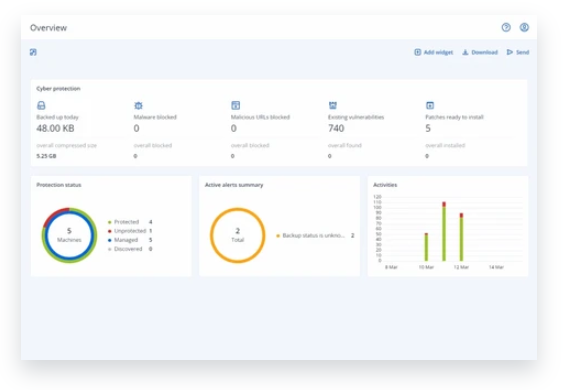Select the Managed legend entry
564x390 pixels.
pyautogui.click(x=130, y=240)
